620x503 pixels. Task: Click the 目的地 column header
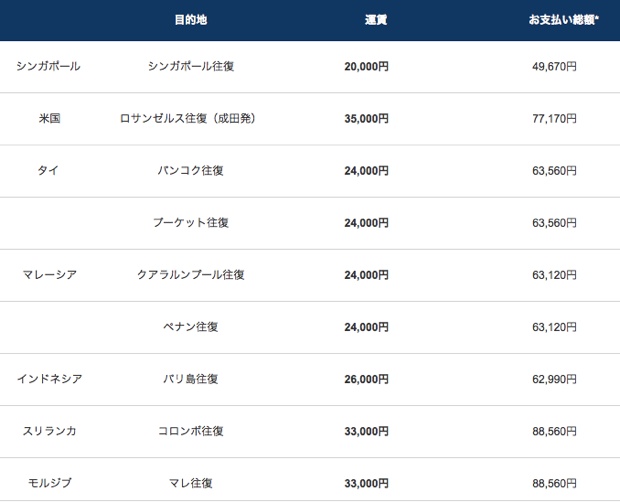coord(191,20)
